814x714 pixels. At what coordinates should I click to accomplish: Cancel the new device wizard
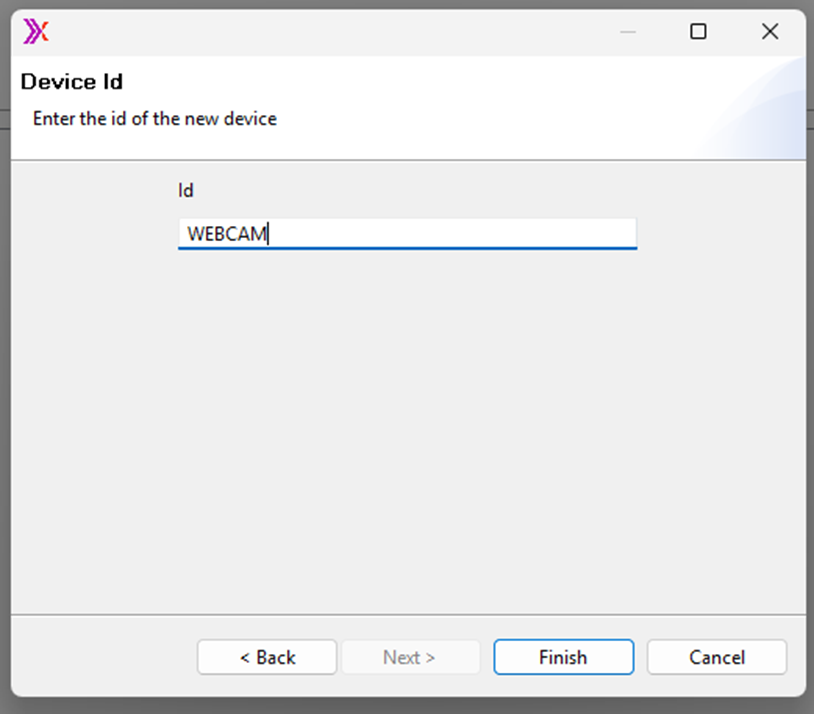(717, 657)
